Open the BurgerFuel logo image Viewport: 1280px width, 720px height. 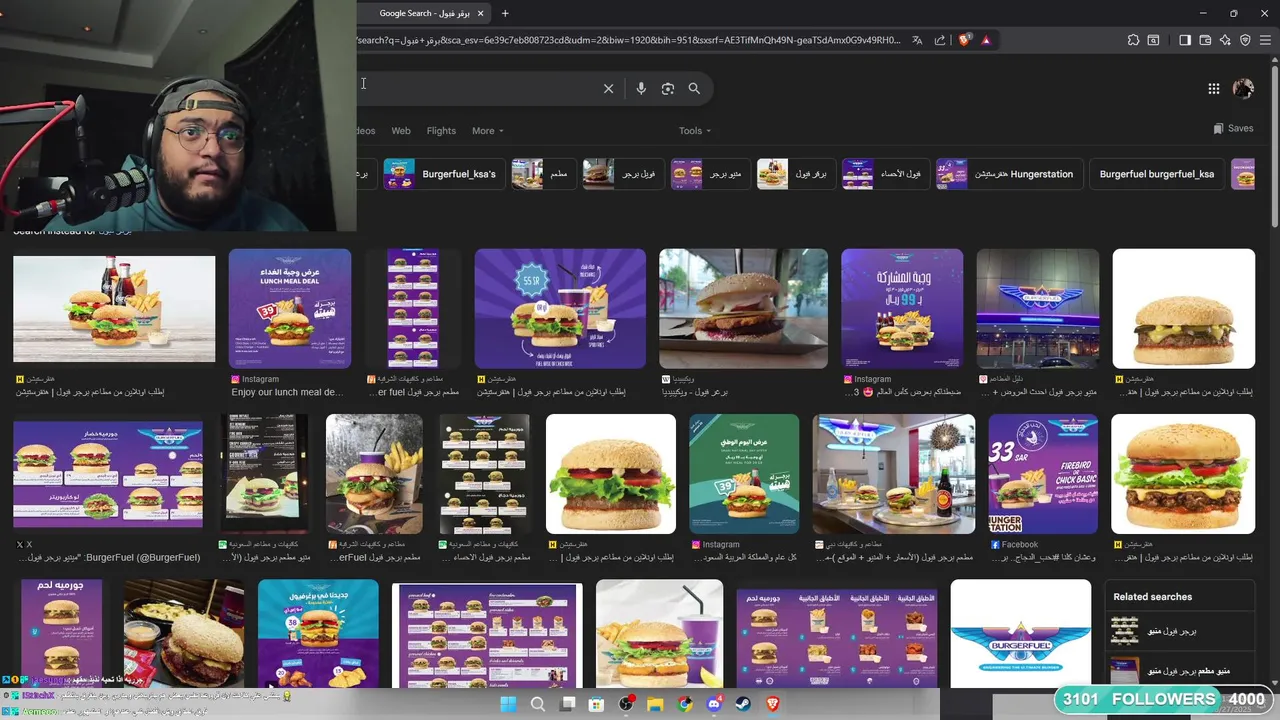tap(1021, 634)
